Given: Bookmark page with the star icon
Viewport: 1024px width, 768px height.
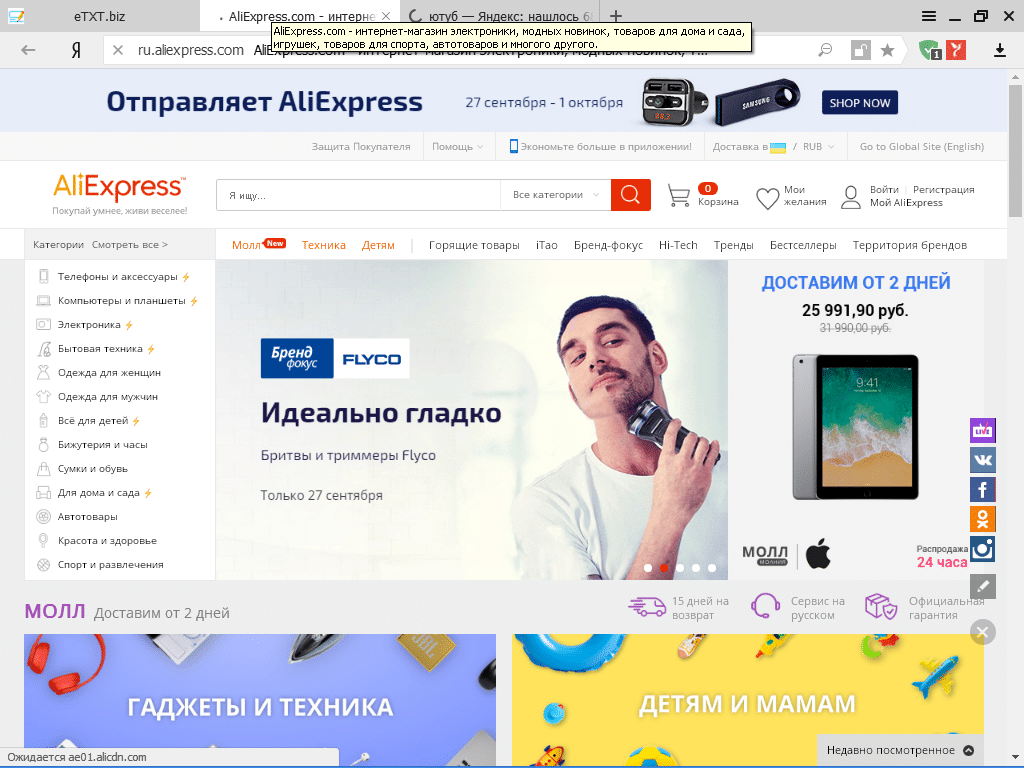Looking at the screenshot, I should point(887,50).
